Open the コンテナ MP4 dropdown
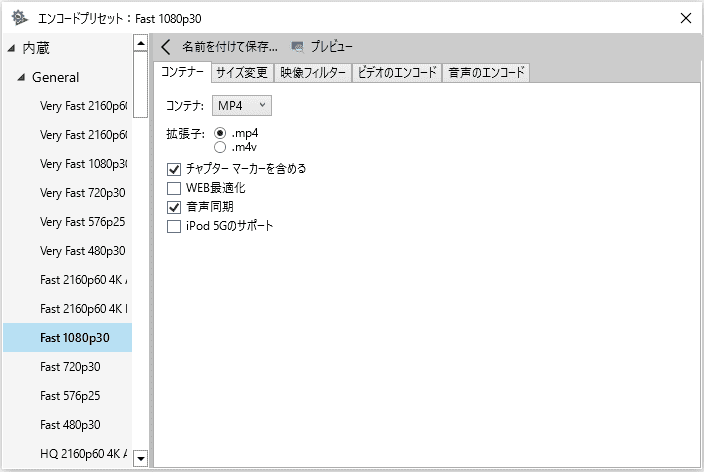This screenshot has width=704, height=472. point(242,105)
